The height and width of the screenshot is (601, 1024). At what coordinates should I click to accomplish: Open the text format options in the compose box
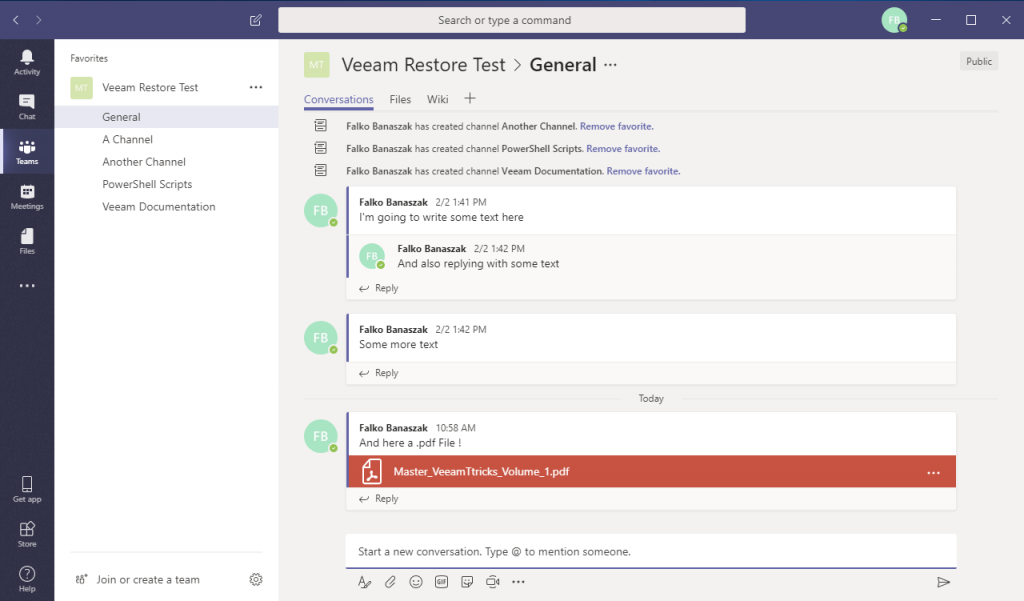tap(364, 582)
